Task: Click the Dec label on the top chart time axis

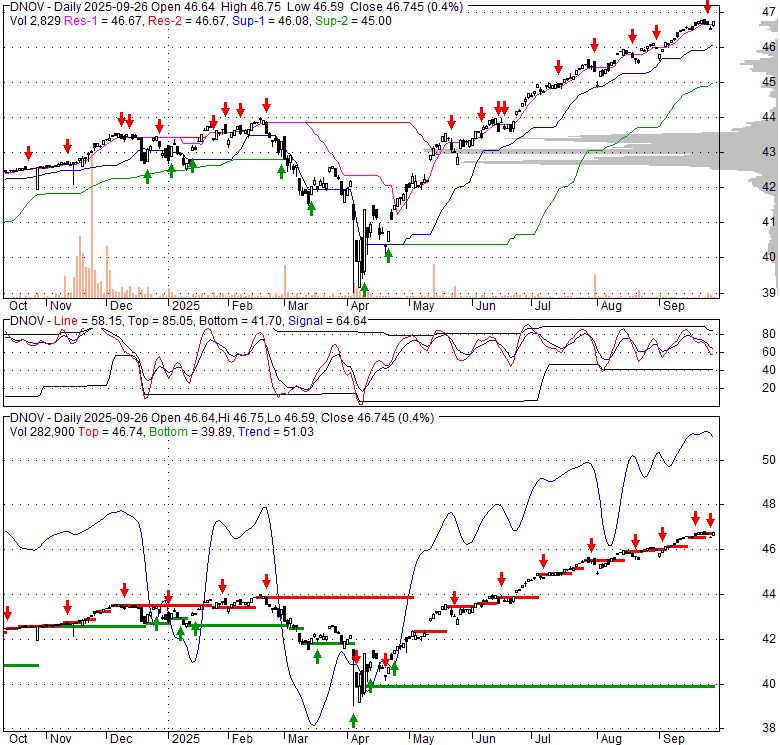Action: coord(121,306)
